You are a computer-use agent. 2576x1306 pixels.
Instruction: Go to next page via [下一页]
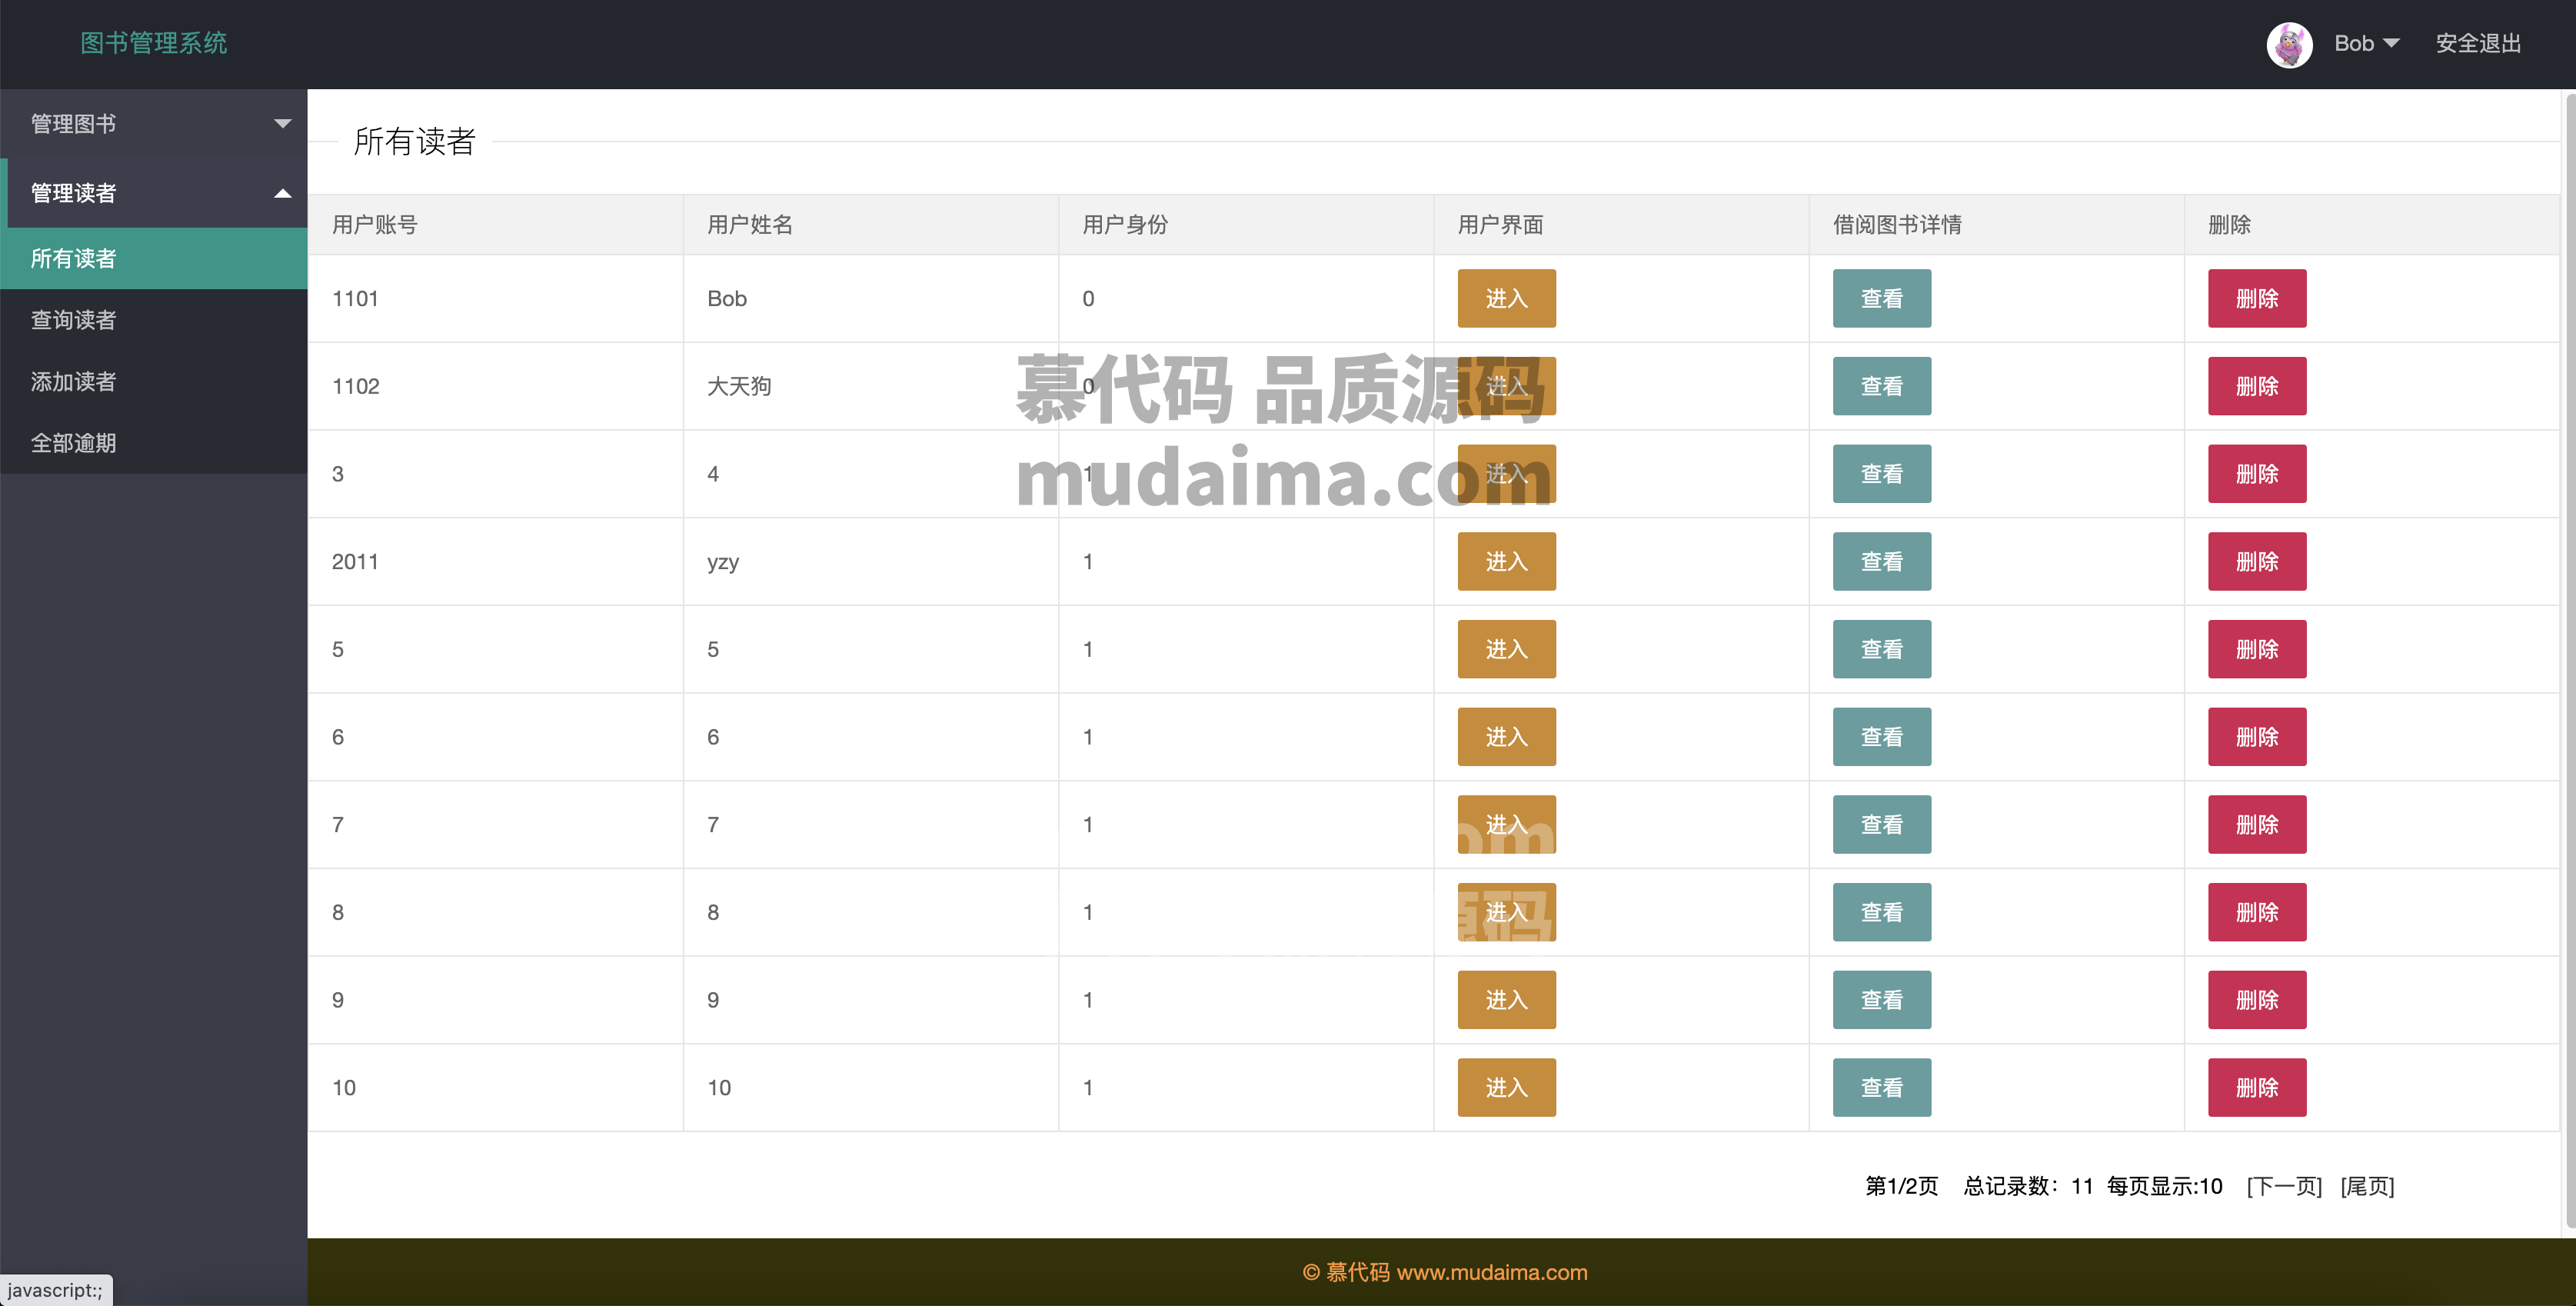[x=2284, y=1186]
